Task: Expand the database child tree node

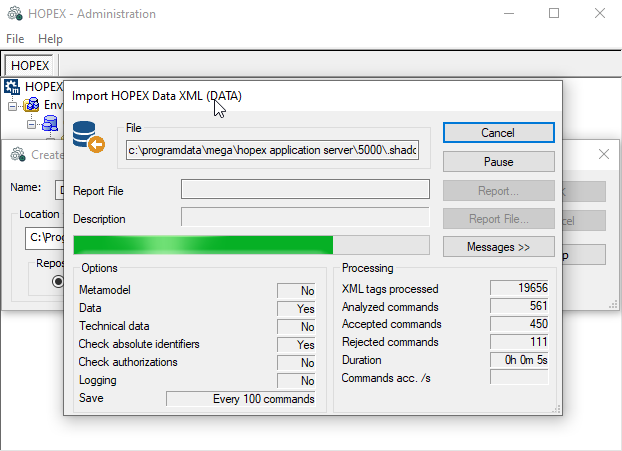Action: click(x=31, y=123)
